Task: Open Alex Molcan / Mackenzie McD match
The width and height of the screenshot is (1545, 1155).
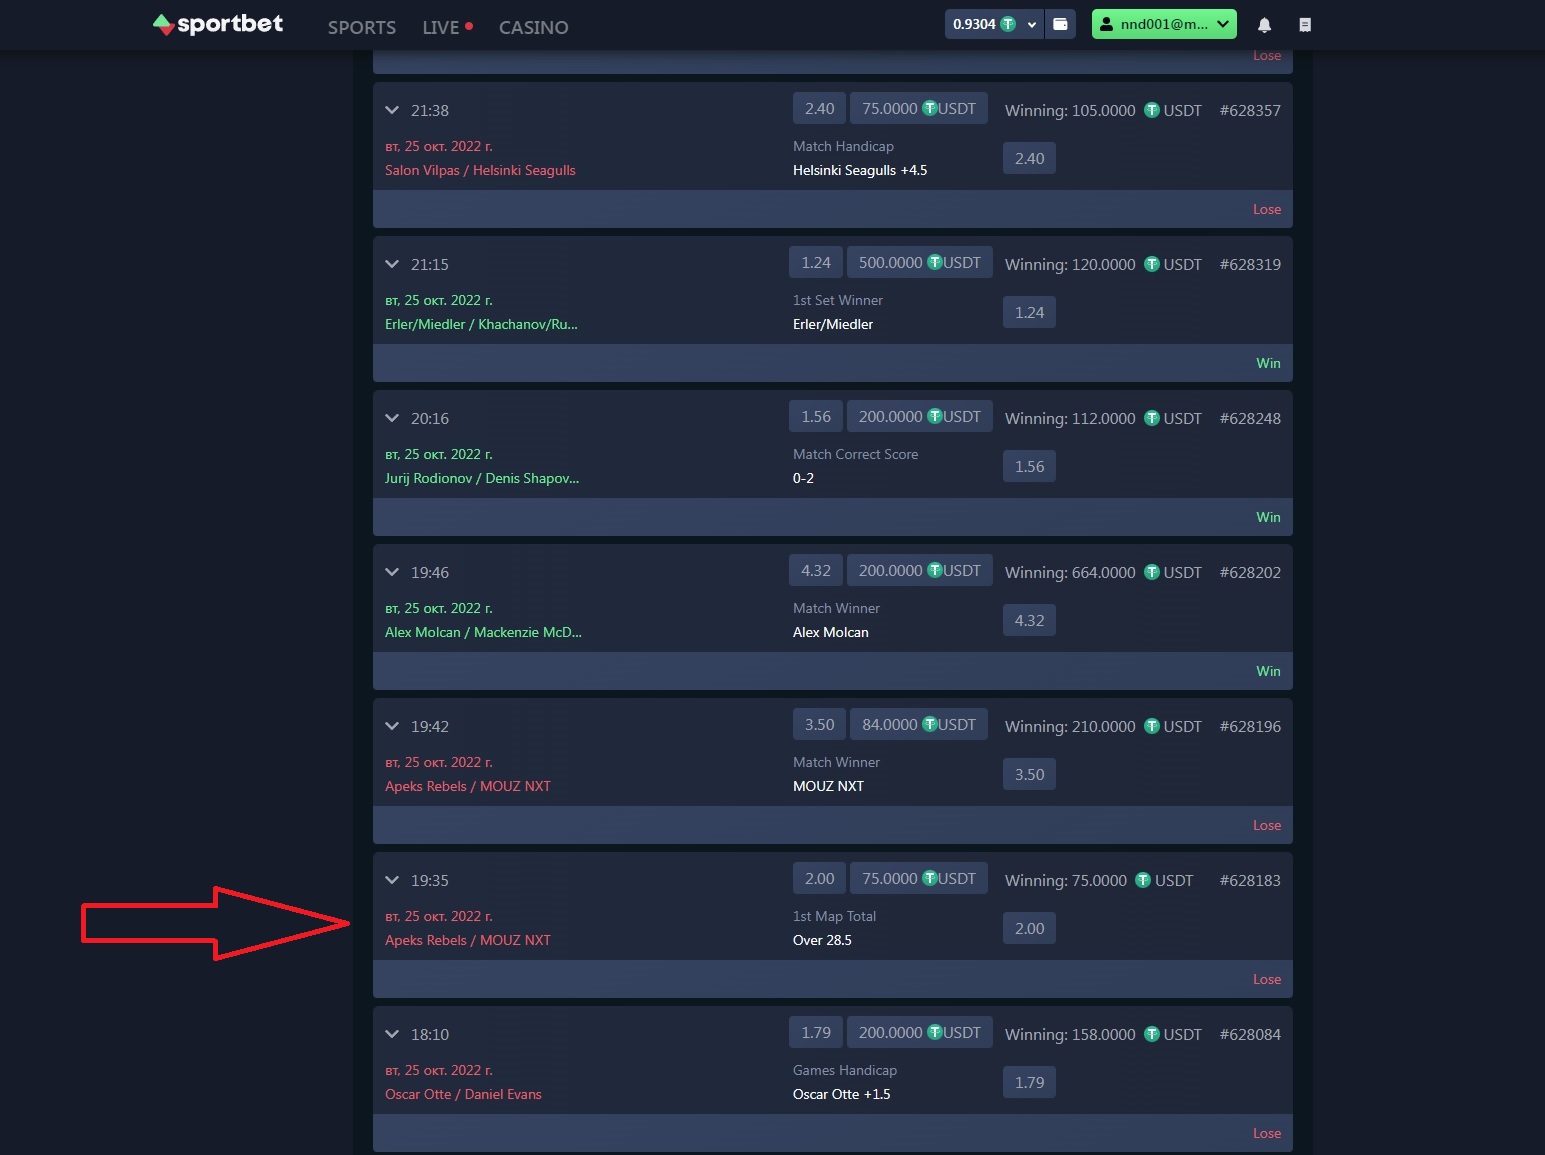Action: pyautogui.click(x=483, y=632)
